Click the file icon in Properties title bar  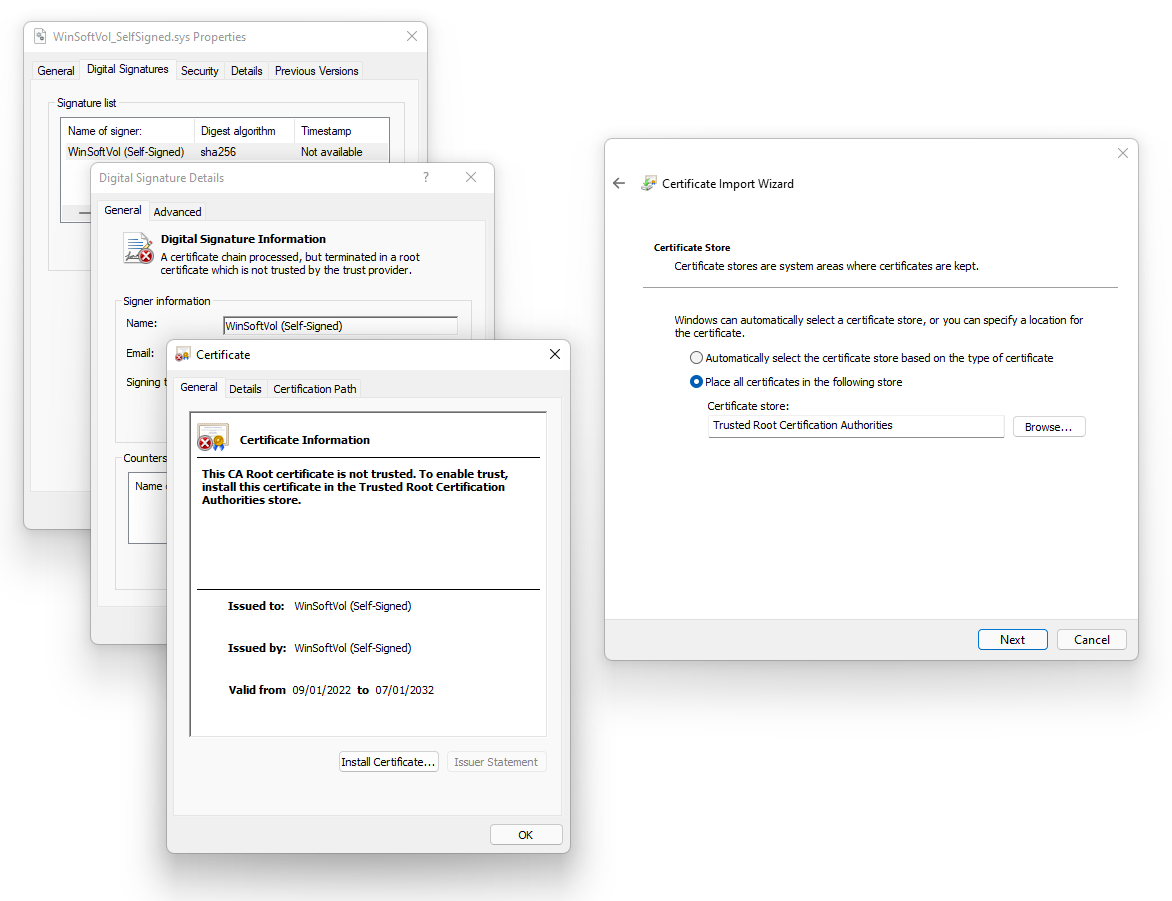(x=40, y=36)
